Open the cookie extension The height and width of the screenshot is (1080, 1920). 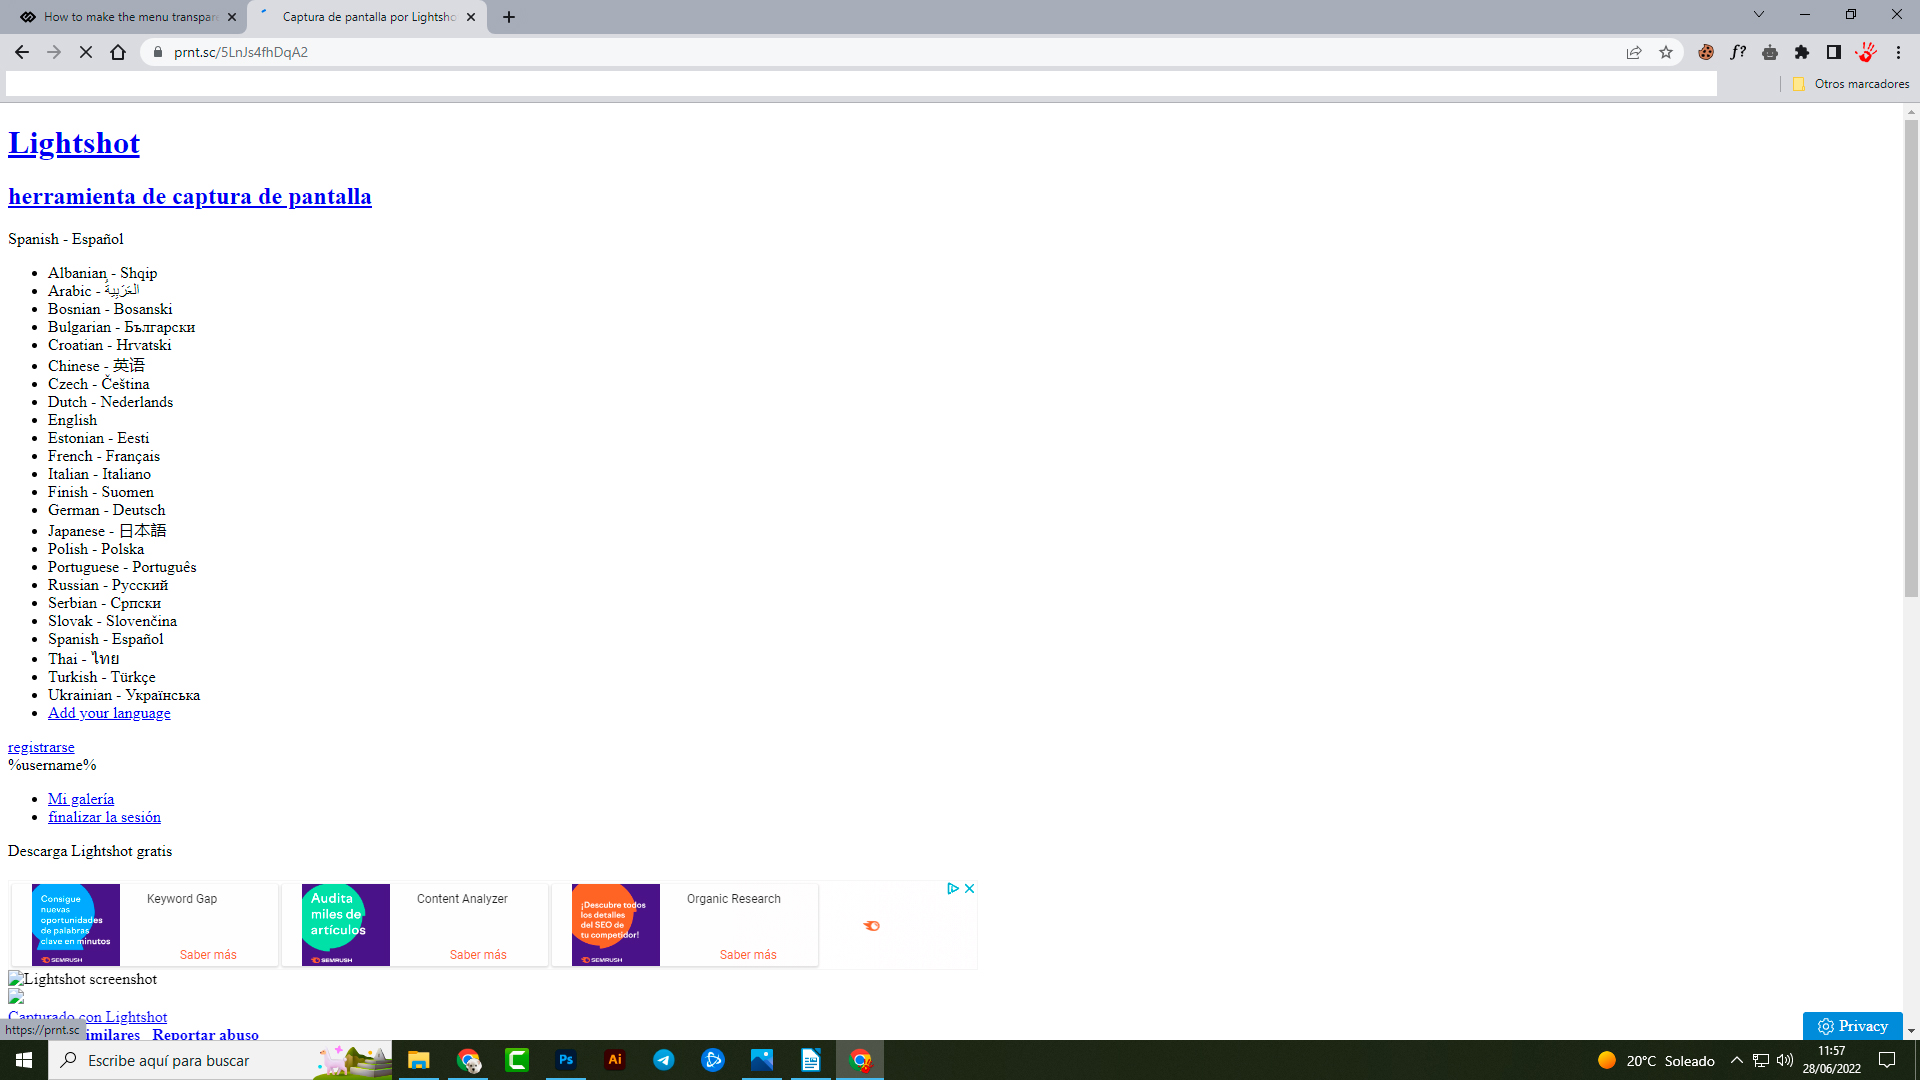[x=1706, y=52]
